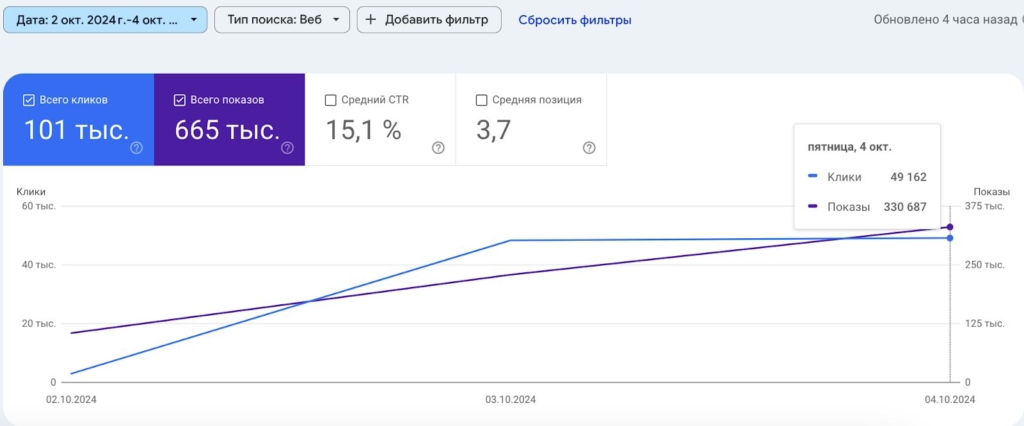The width and height of the screenshot is (1024, 426).
Task: Click the plus icon beside Добавить фильтр
Action: [370, 20]
